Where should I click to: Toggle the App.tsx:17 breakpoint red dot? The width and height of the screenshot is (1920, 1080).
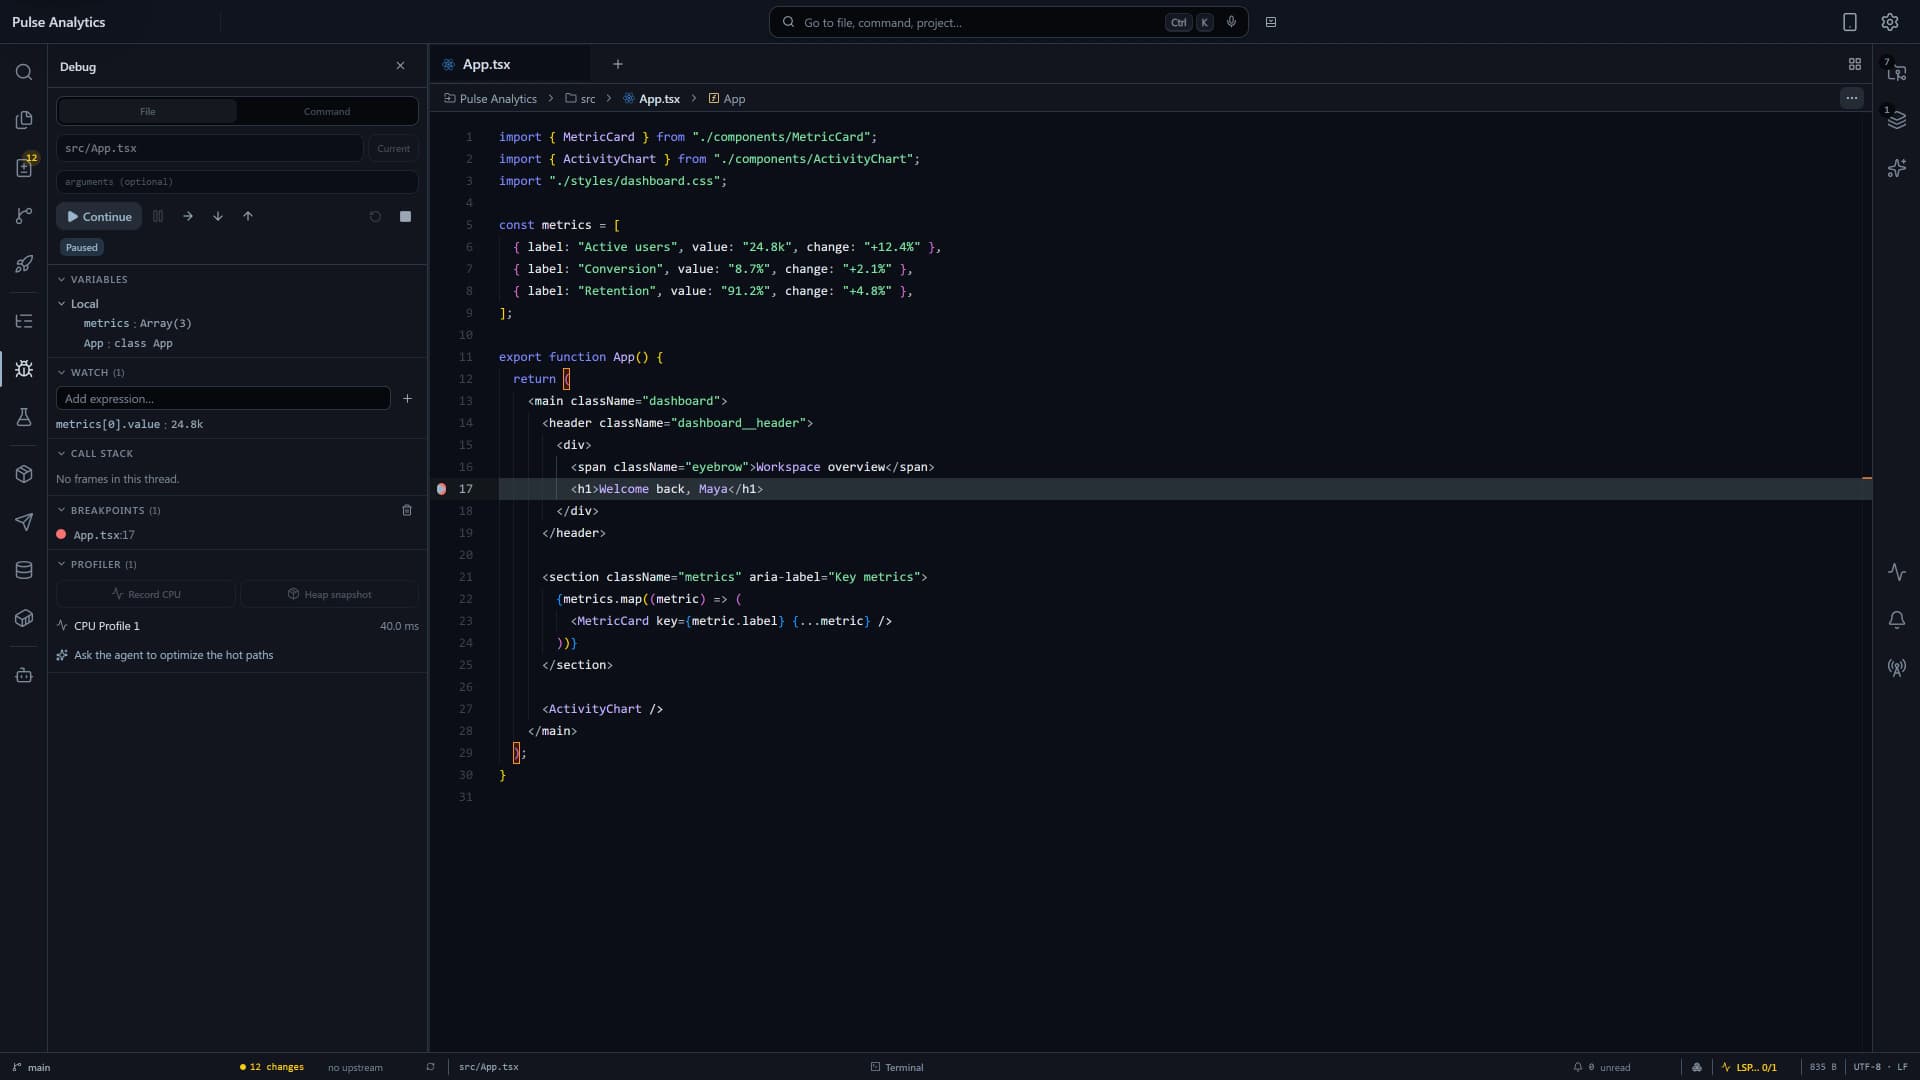61,535
